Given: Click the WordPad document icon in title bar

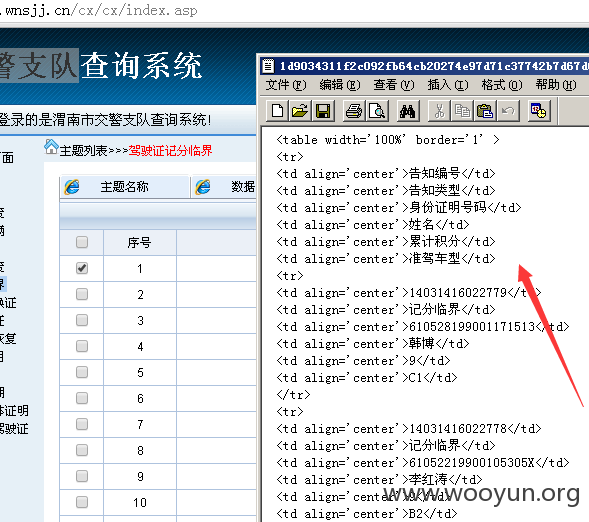Looking at the screenshot, I should point(268,66).
